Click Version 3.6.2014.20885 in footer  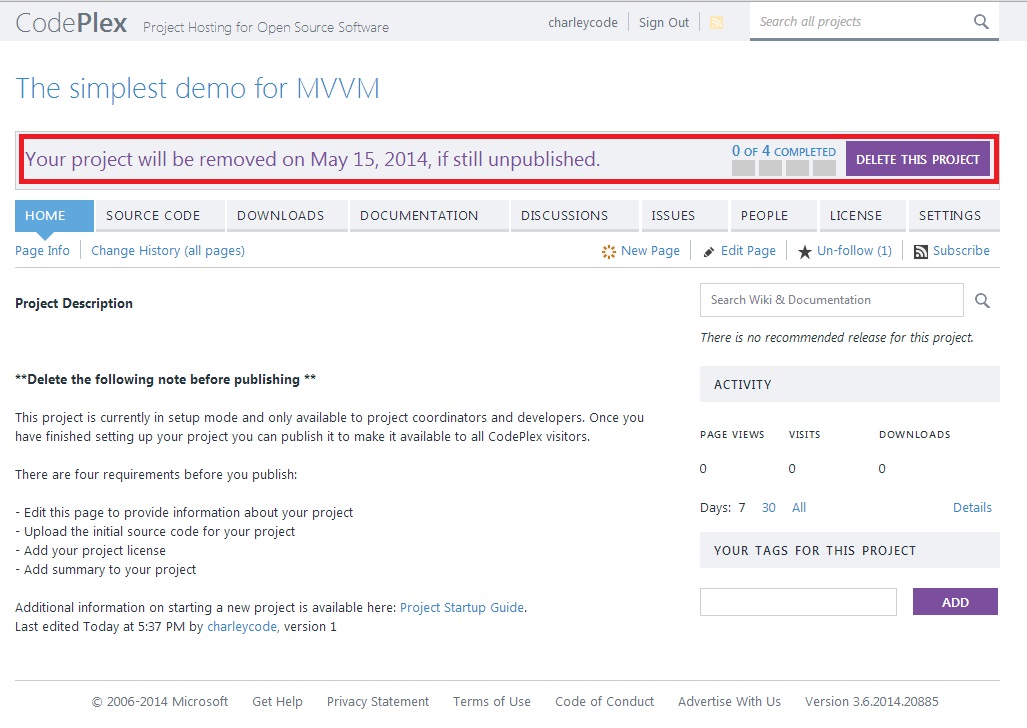871,701
